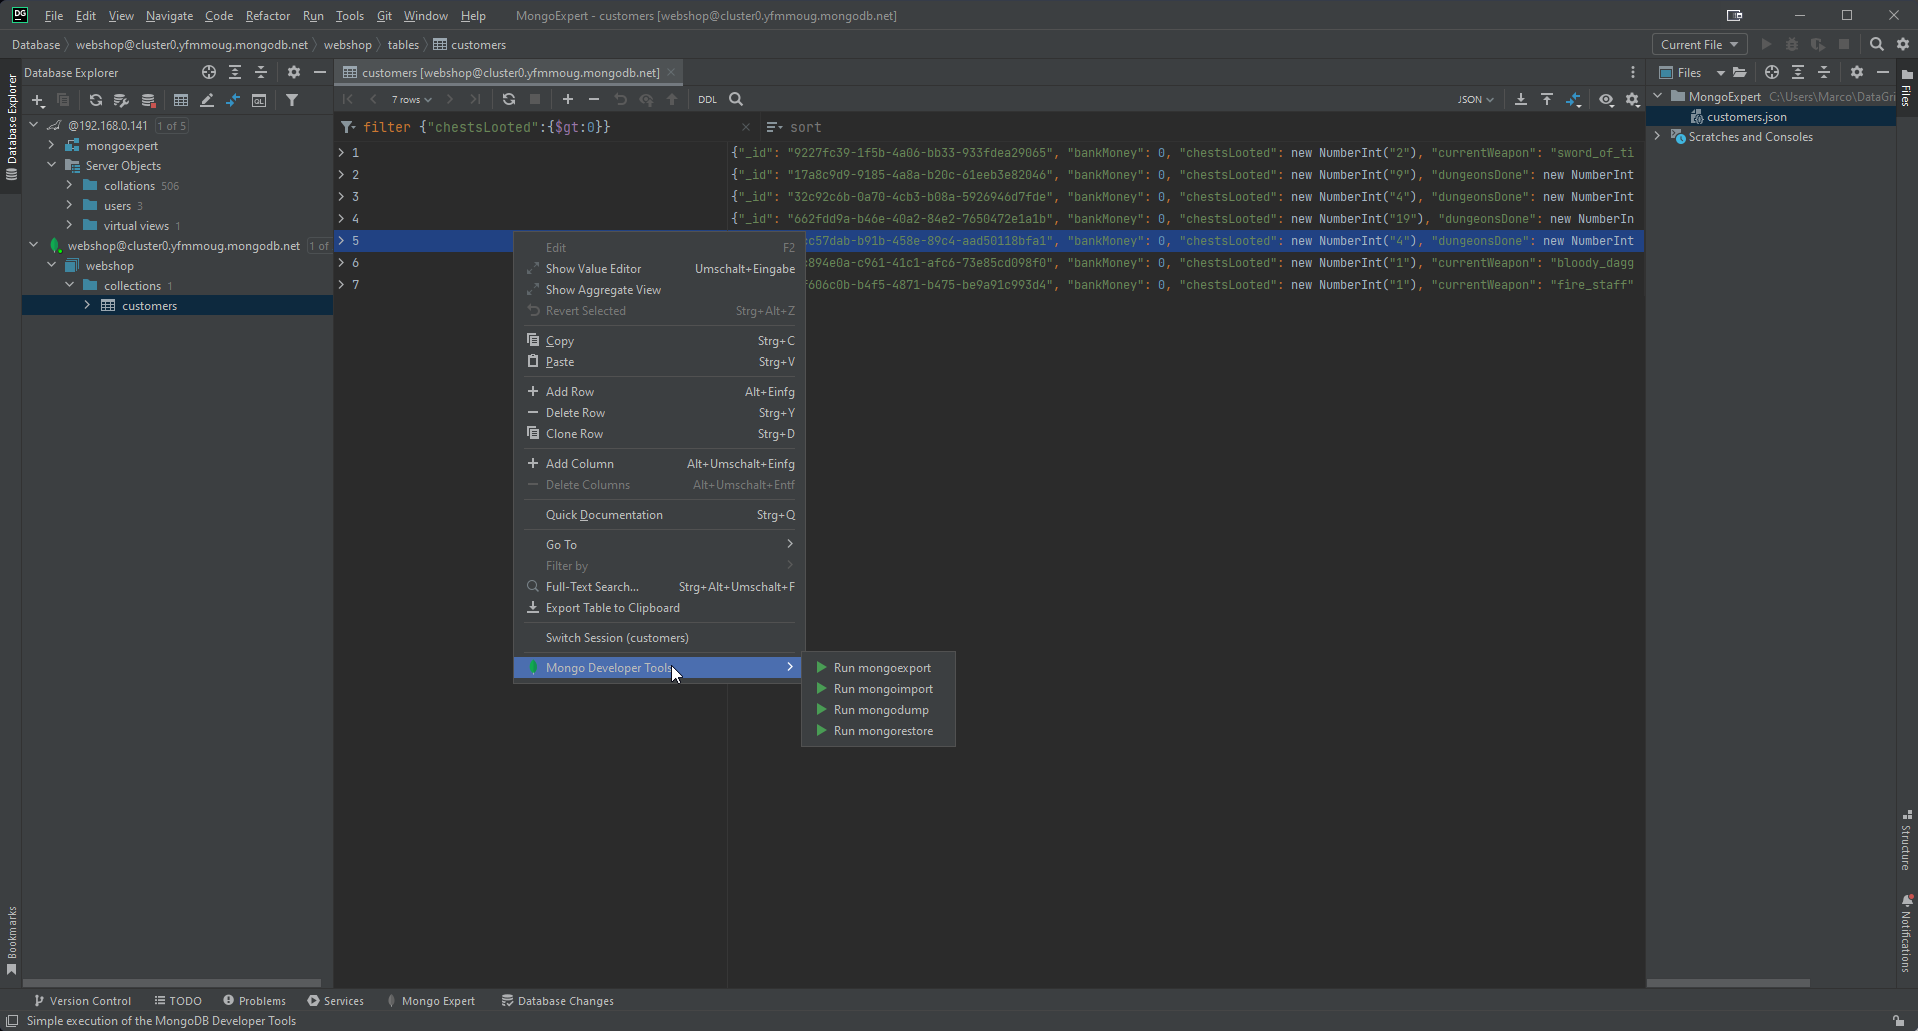Click Select Opened File target icon in Database Explorer

tap(209, 72)
